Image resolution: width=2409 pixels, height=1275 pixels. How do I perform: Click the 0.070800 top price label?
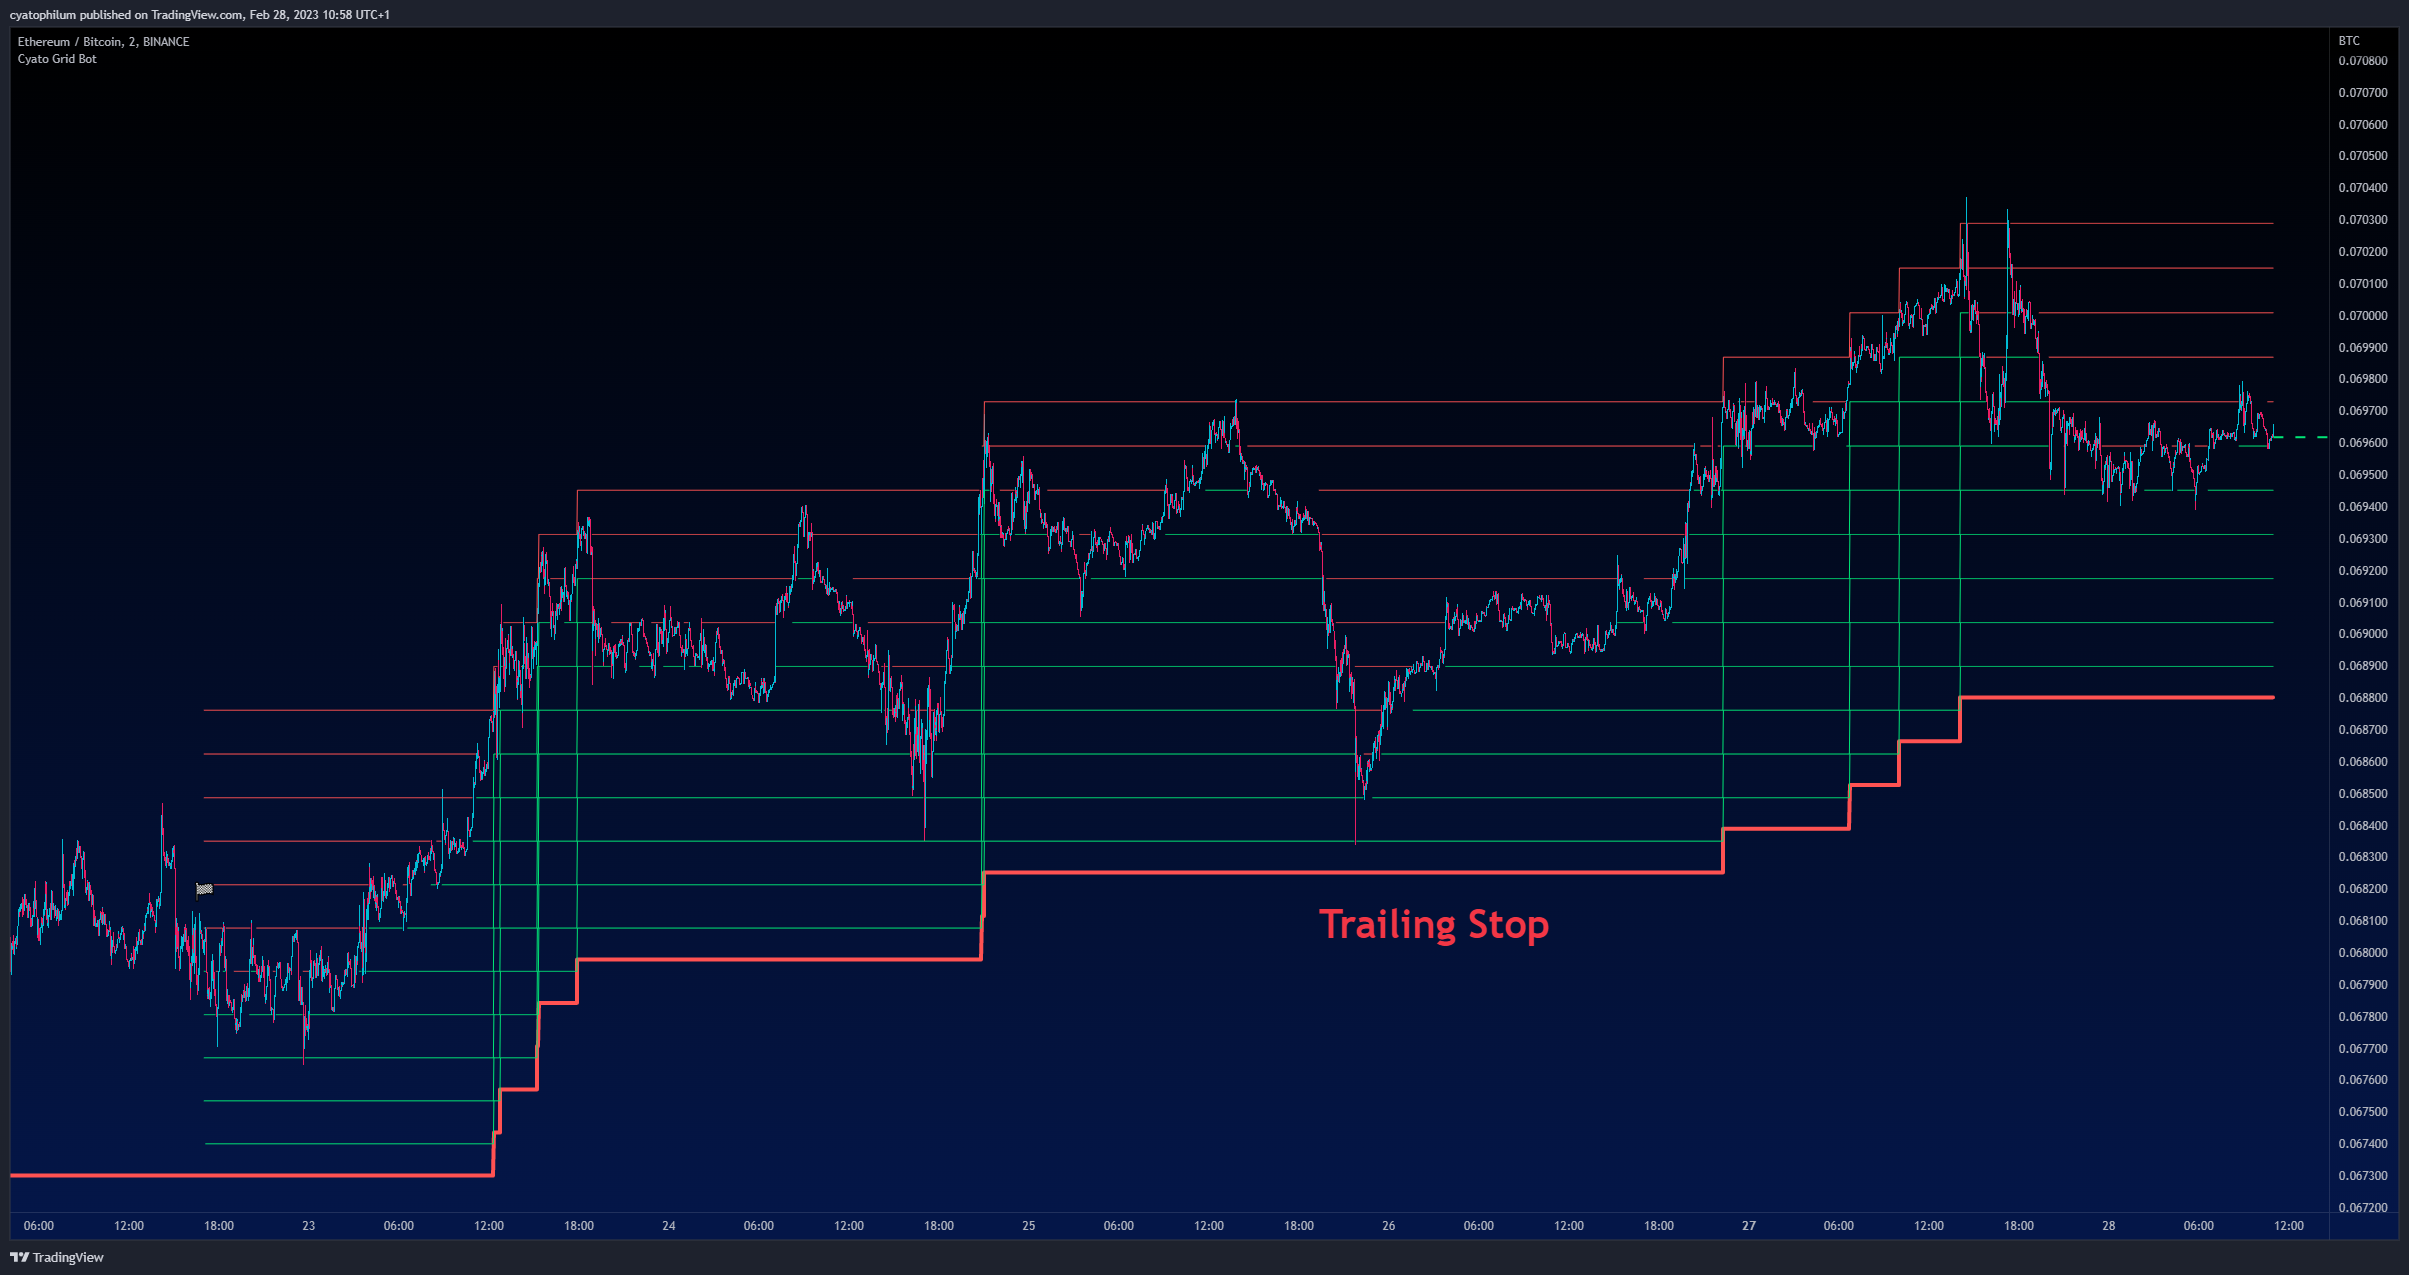point(2362,61)
